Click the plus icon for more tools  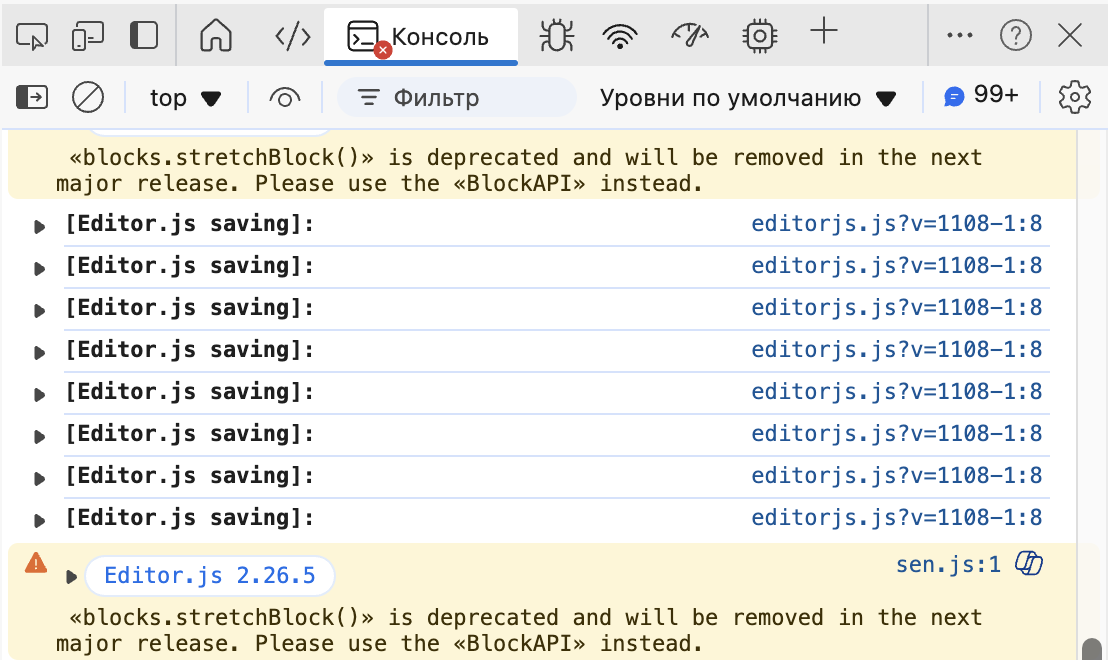(823, 33)
